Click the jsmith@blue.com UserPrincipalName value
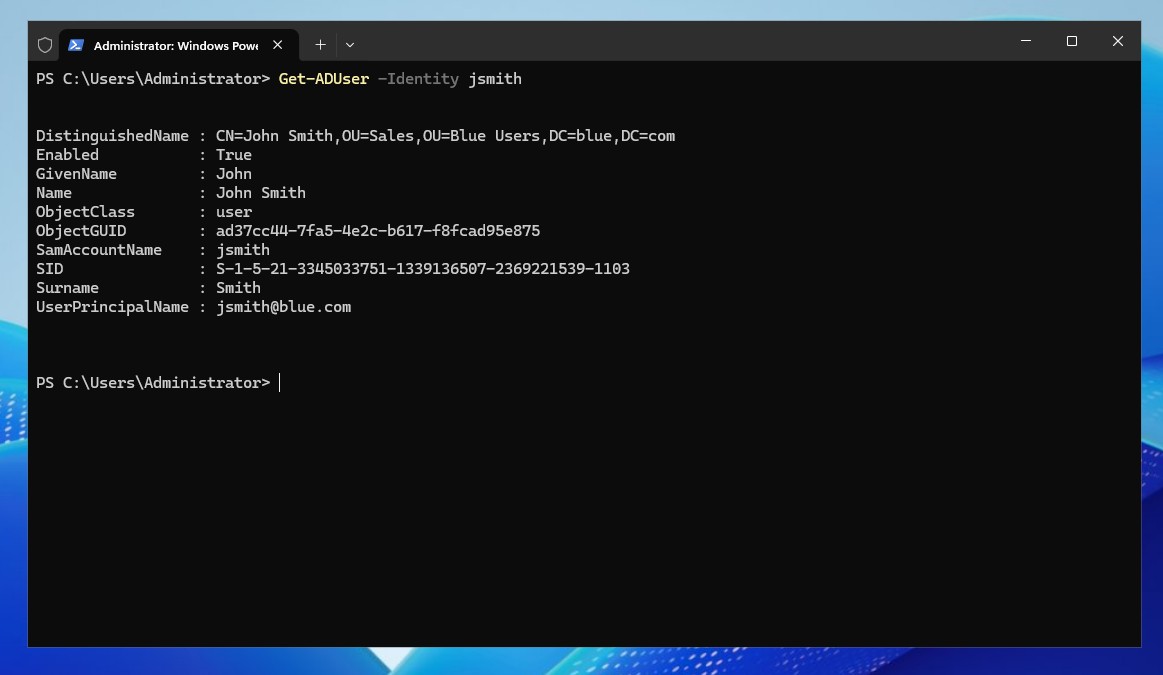Screen dimensions: 1163x675 (284, 307)
